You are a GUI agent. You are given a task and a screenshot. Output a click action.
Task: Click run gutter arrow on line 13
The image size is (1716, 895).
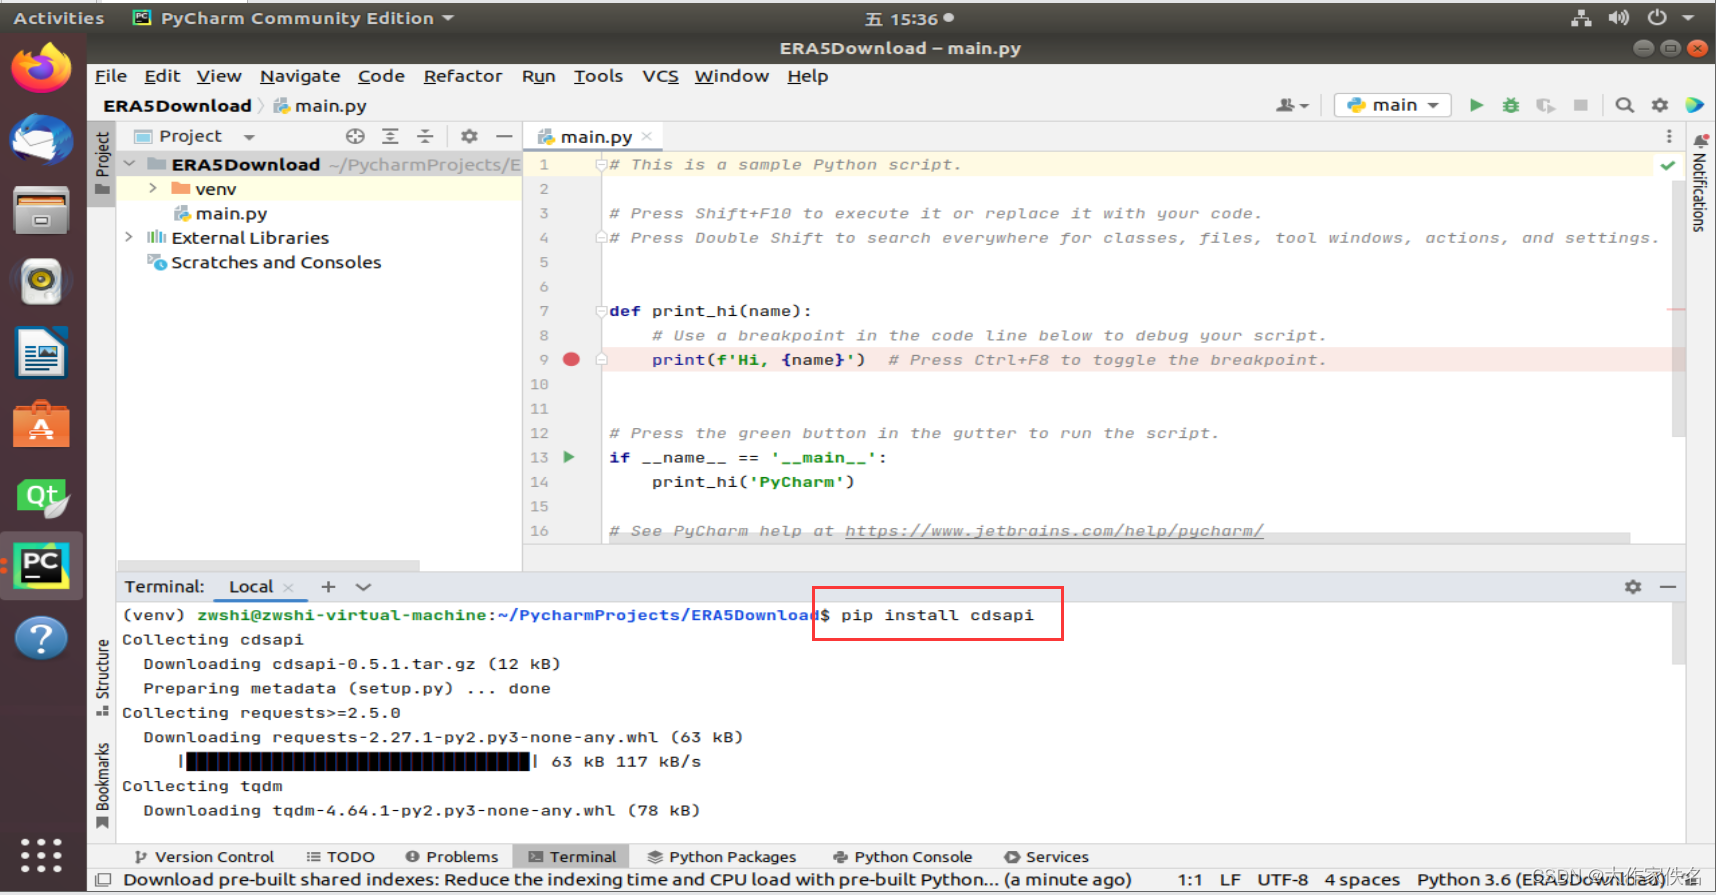(x=569, y=457)
